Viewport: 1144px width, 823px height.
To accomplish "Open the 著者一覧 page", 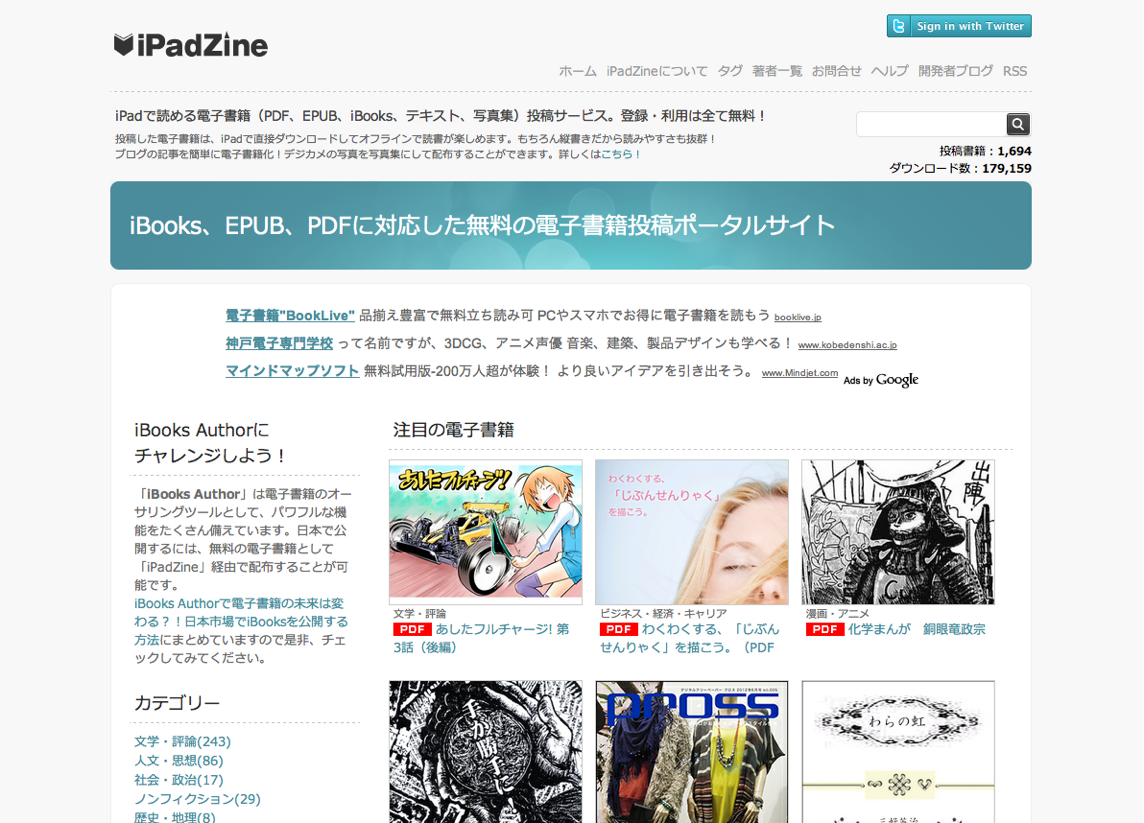I will (x=777, y=71).
